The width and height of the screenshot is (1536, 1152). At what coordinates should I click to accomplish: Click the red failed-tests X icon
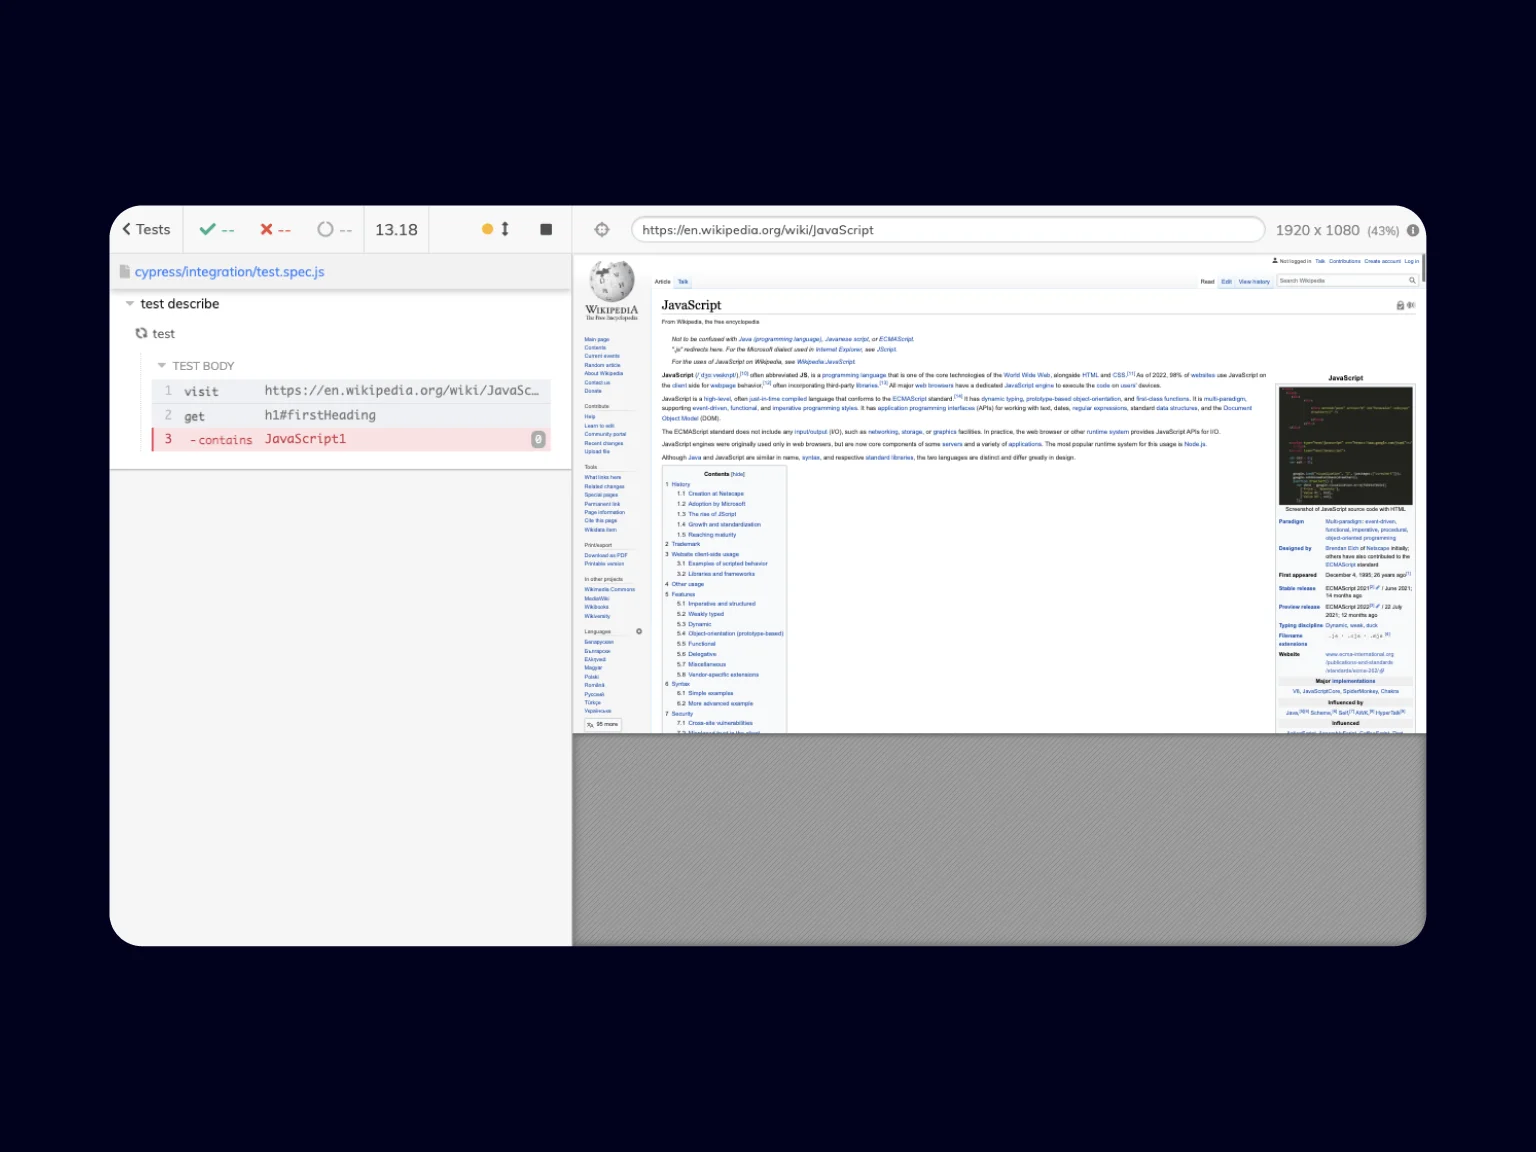(265, 229)
